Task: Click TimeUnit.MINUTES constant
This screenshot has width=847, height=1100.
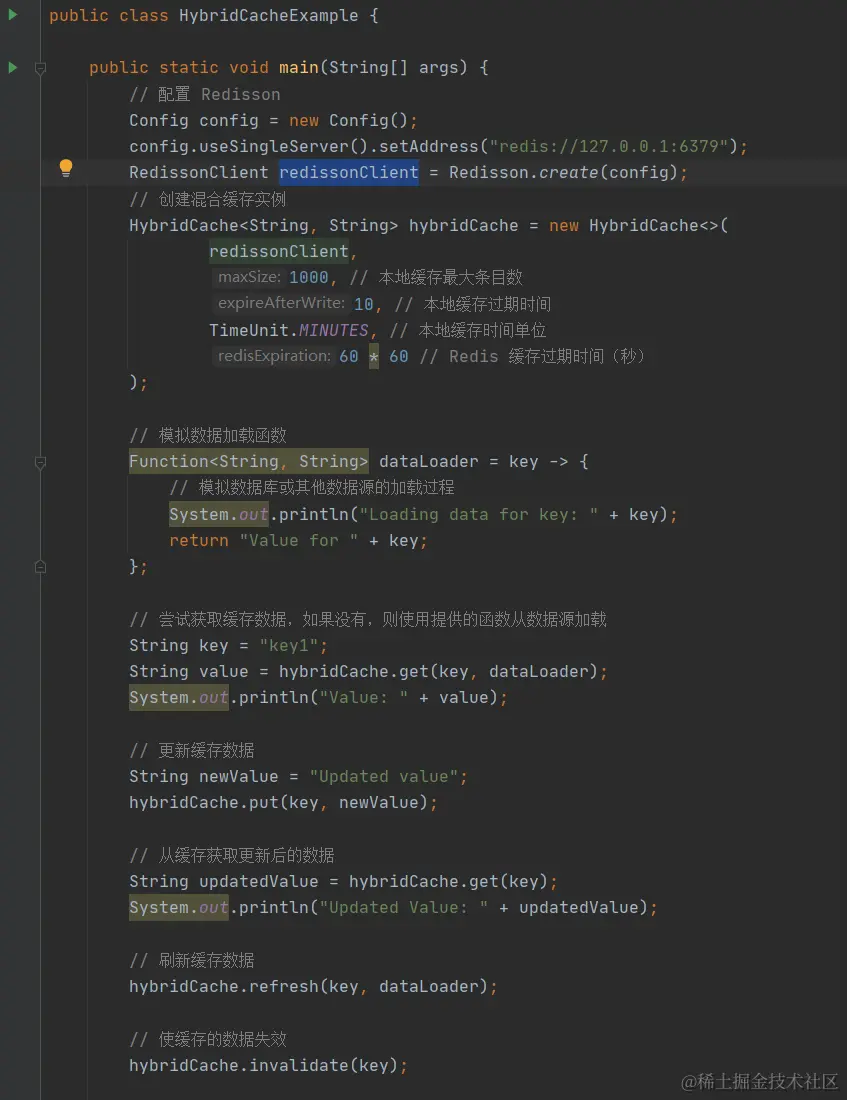Action: click(288, 330)
